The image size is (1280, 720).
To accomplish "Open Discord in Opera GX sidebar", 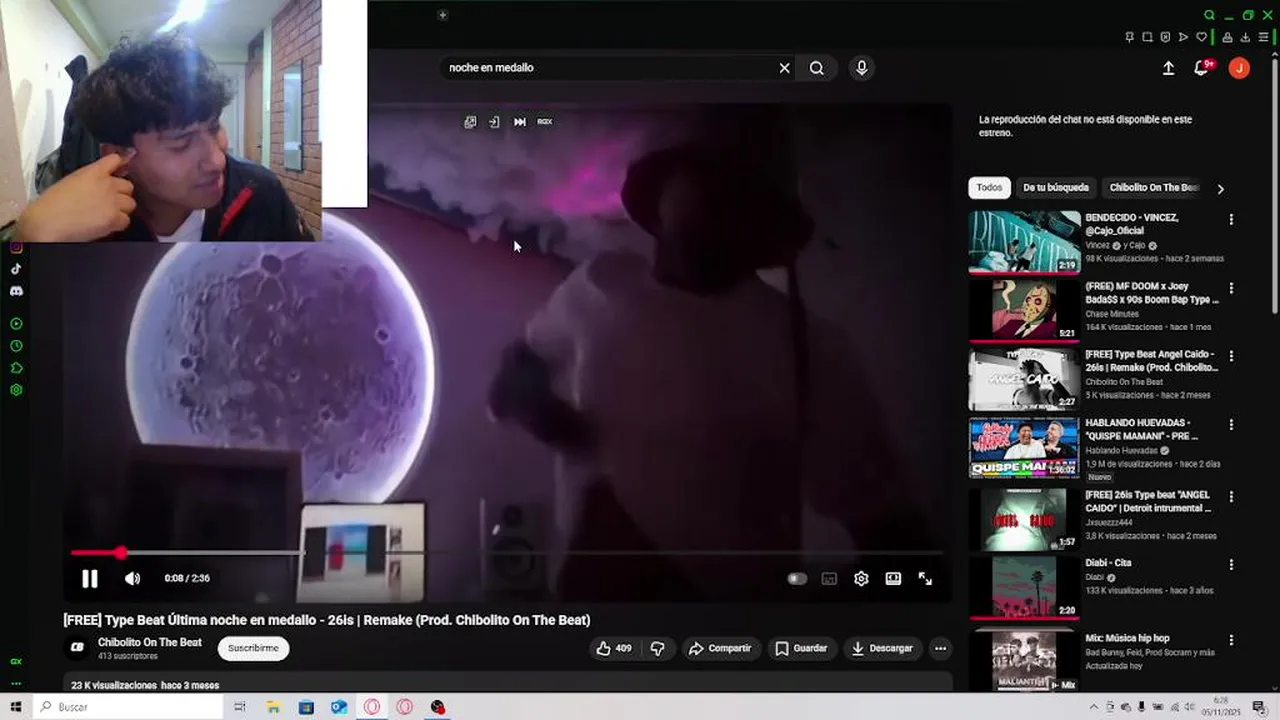I will click(16, 291).
